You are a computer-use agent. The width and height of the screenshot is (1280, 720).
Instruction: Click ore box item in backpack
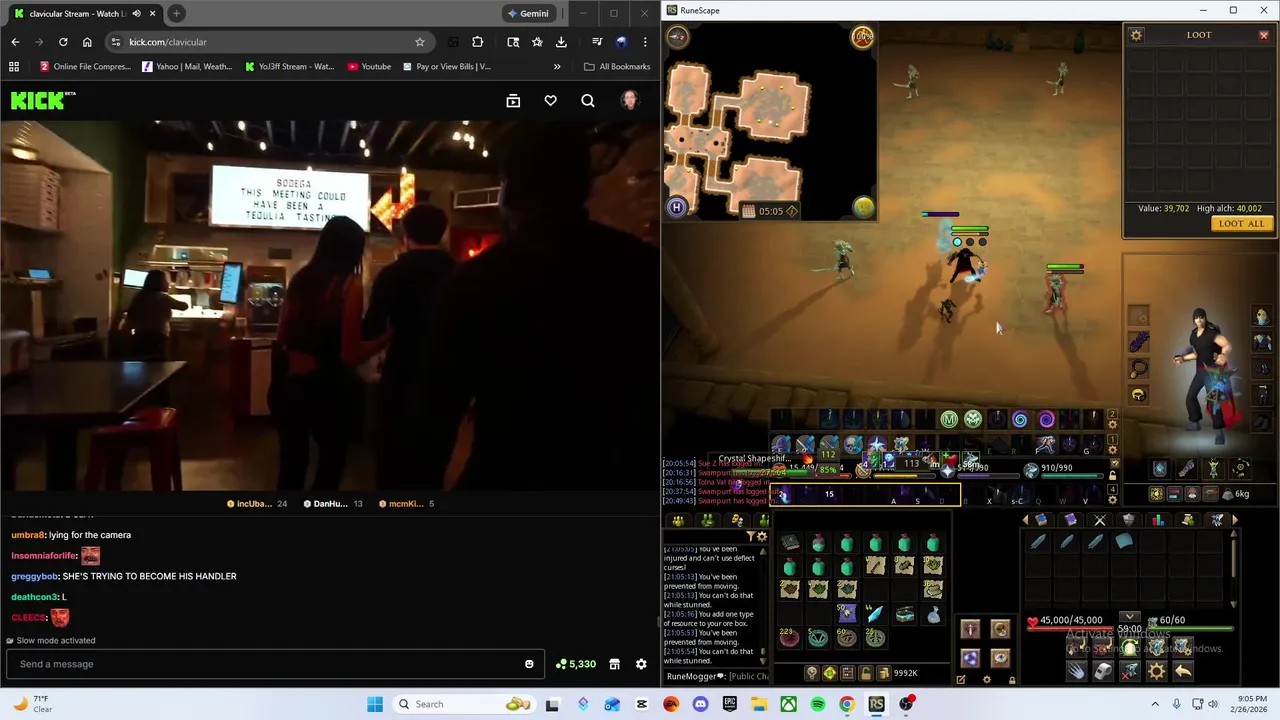point(904,613)
